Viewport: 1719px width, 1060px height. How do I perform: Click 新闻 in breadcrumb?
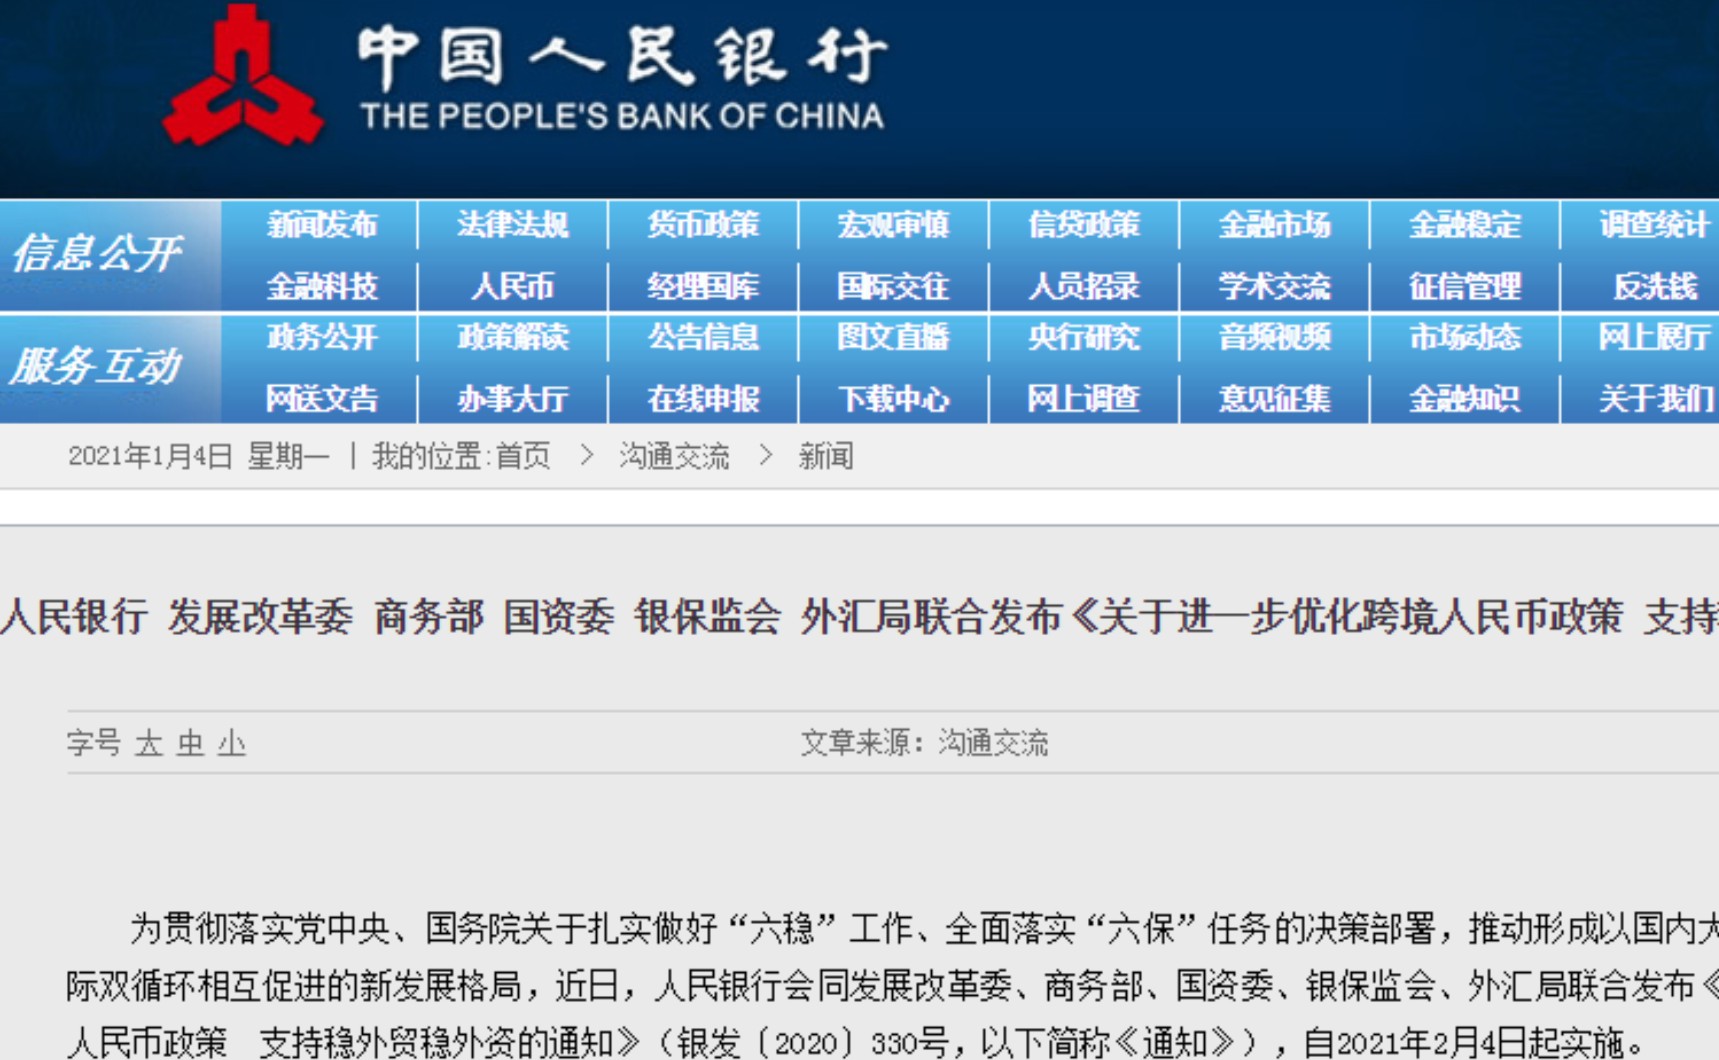[x=825, y=457]
